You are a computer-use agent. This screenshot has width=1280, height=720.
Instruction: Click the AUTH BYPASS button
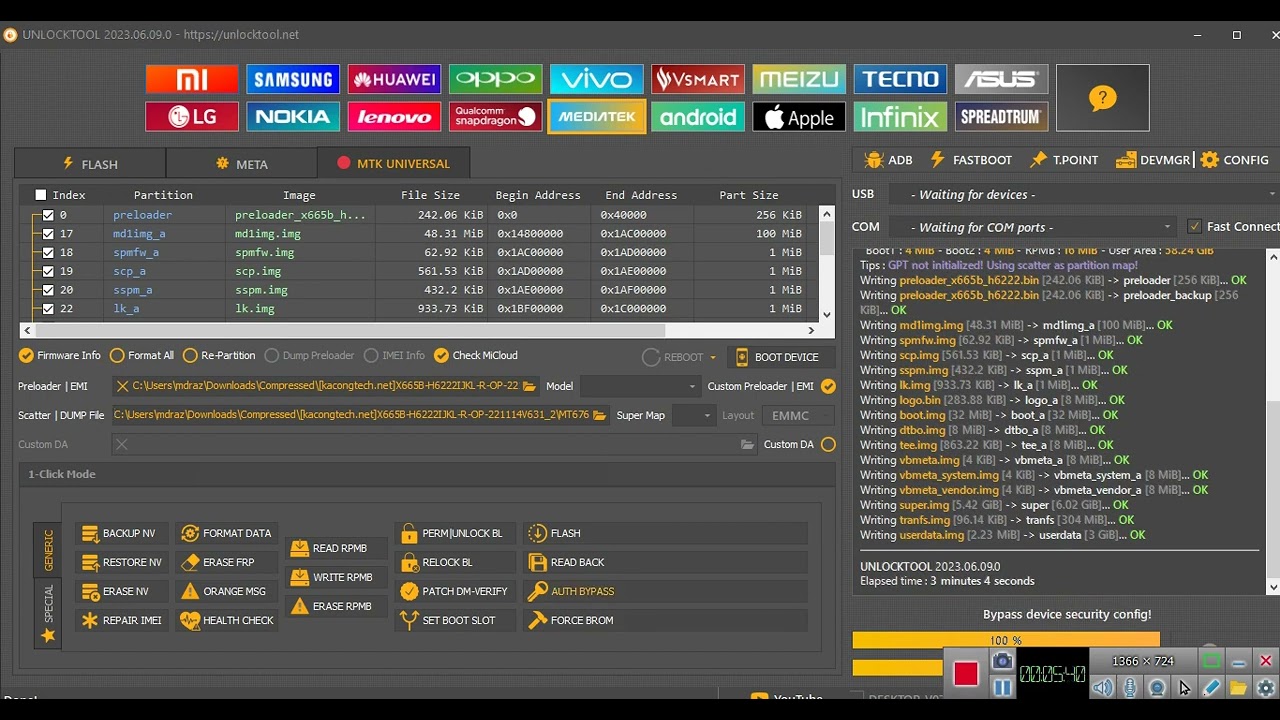pyautogui.click(x=665, y=591)
